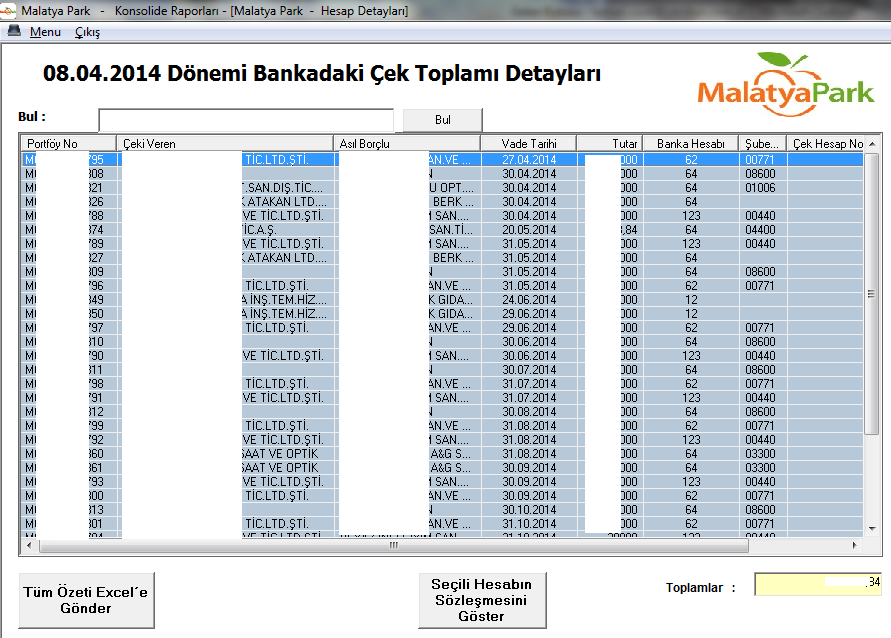Sort by Asıl Borçlu column header
This screenshot has height=638, width=891.
[x=407, y=143]
